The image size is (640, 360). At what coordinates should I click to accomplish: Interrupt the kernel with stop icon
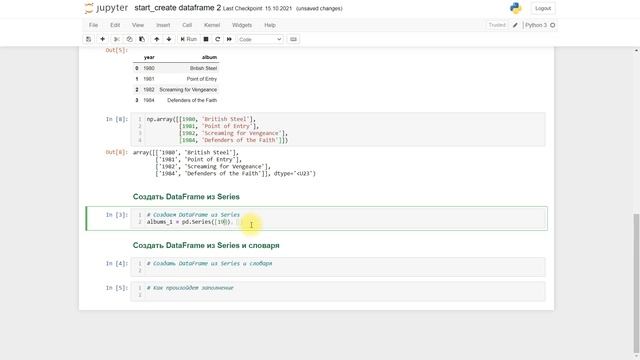point(206,39)
